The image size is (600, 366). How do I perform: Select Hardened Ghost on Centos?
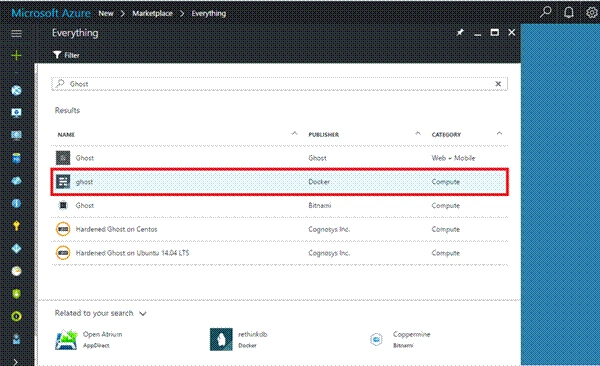(279, 229)
